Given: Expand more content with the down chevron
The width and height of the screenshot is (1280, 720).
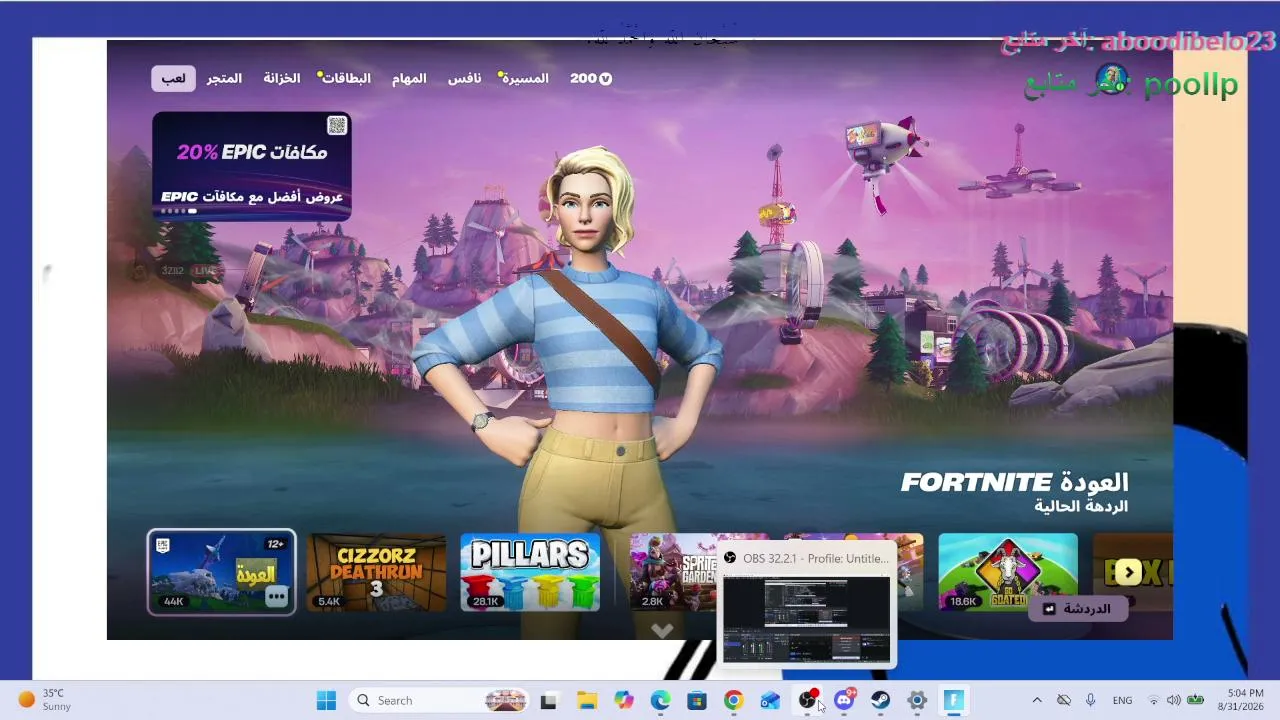Looking at the screenshot, I should click(661, 630).
